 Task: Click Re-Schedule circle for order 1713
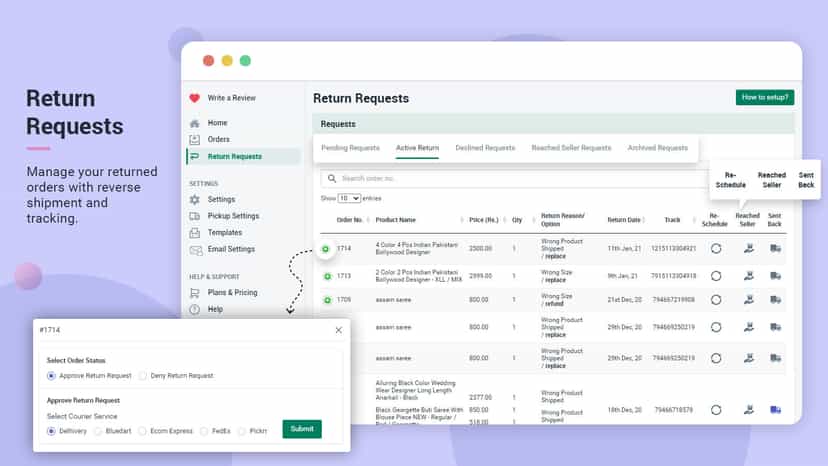(716, 276)
